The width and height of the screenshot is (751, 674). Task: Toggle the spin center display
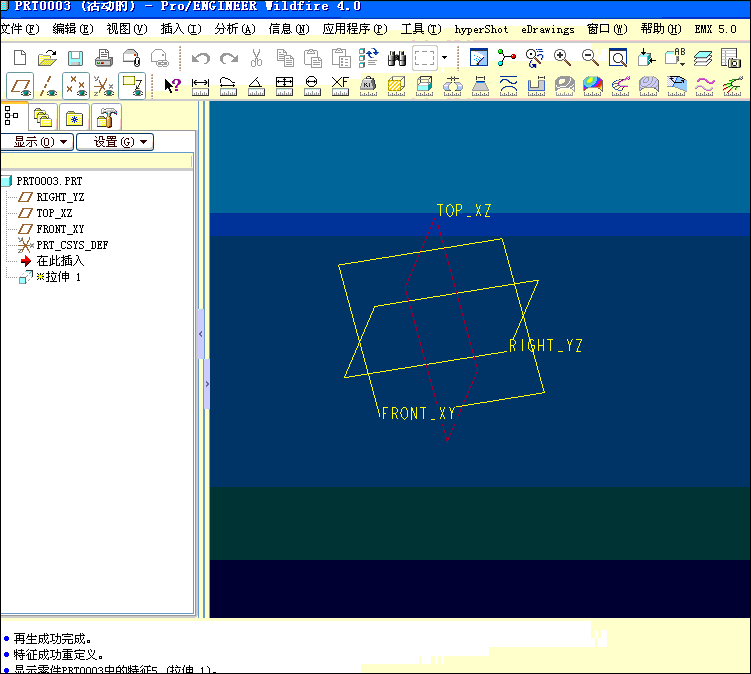point(506,58)
